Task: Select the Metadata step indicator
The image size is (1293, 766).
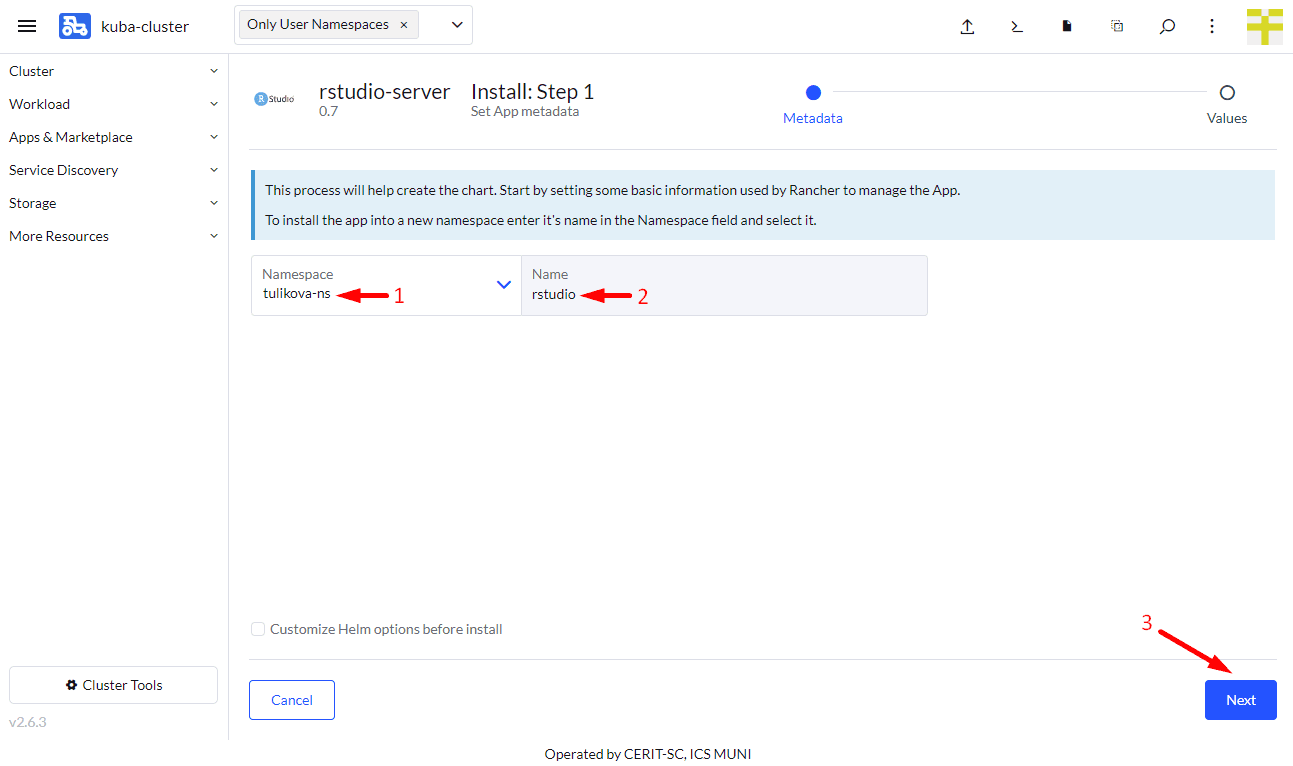Action: click(x=813, y=93)
